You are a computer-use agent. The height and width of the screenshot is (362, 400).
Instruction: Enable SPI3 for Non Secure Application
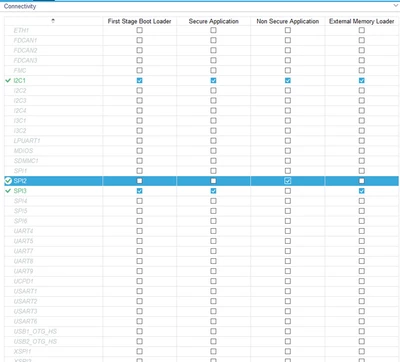coord(288,191)
